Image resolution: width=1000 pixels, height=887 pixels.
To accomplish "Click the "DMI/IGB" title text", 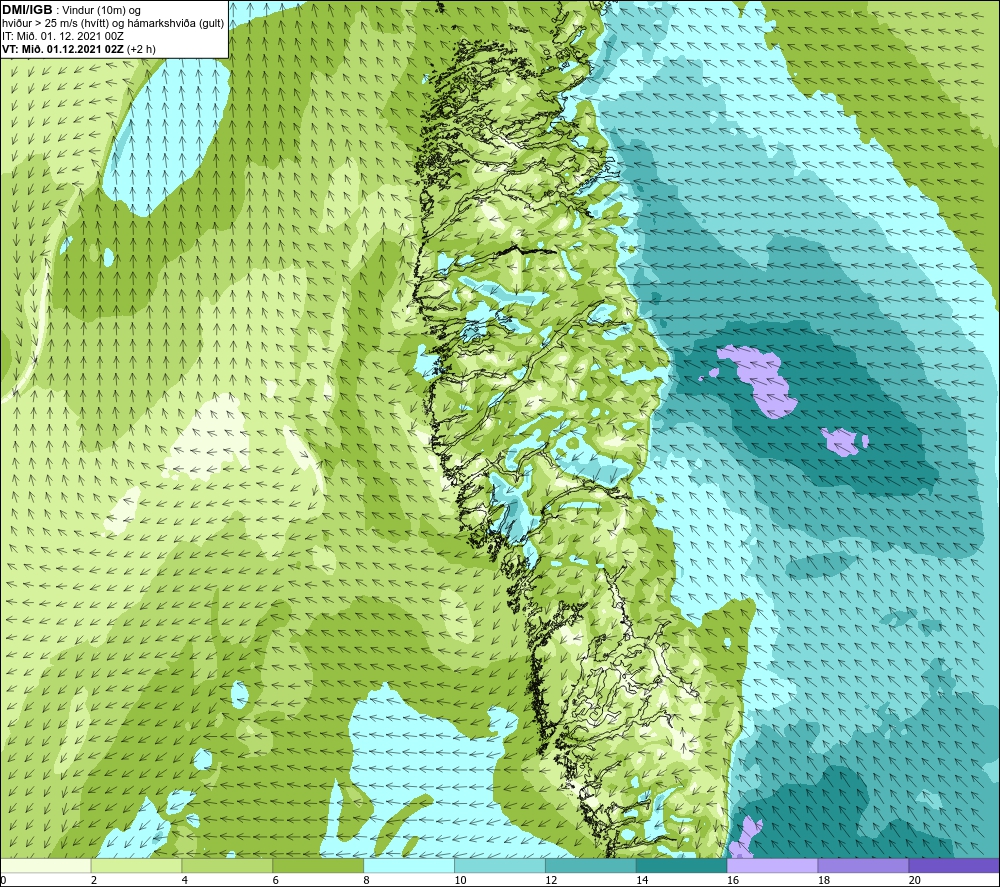I will (27, 10).
